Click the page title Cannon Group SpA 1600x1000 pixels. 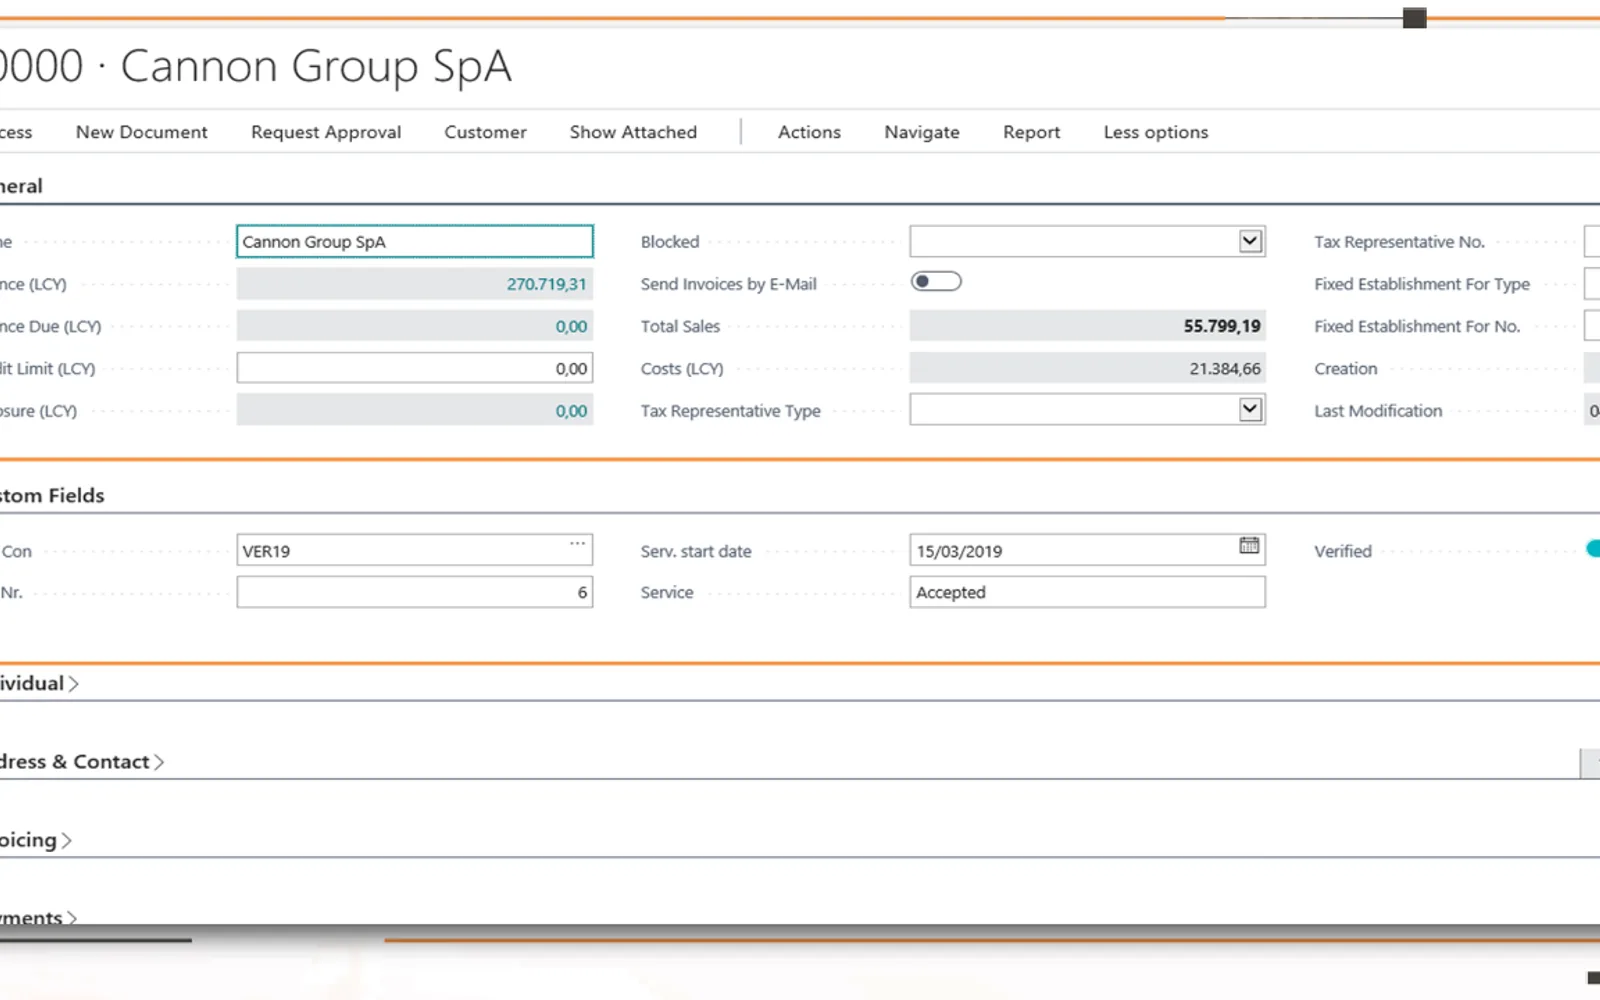[316, 67]
